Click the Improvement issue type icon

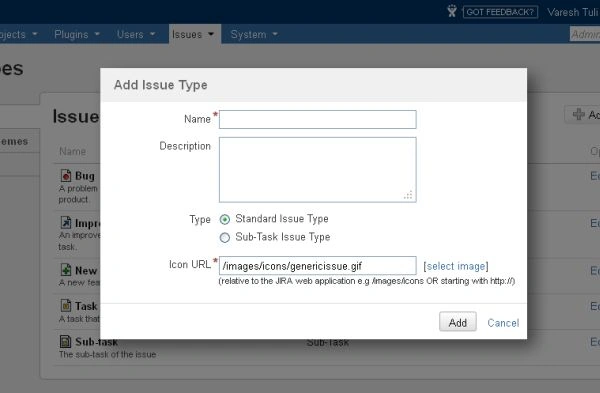66,222
